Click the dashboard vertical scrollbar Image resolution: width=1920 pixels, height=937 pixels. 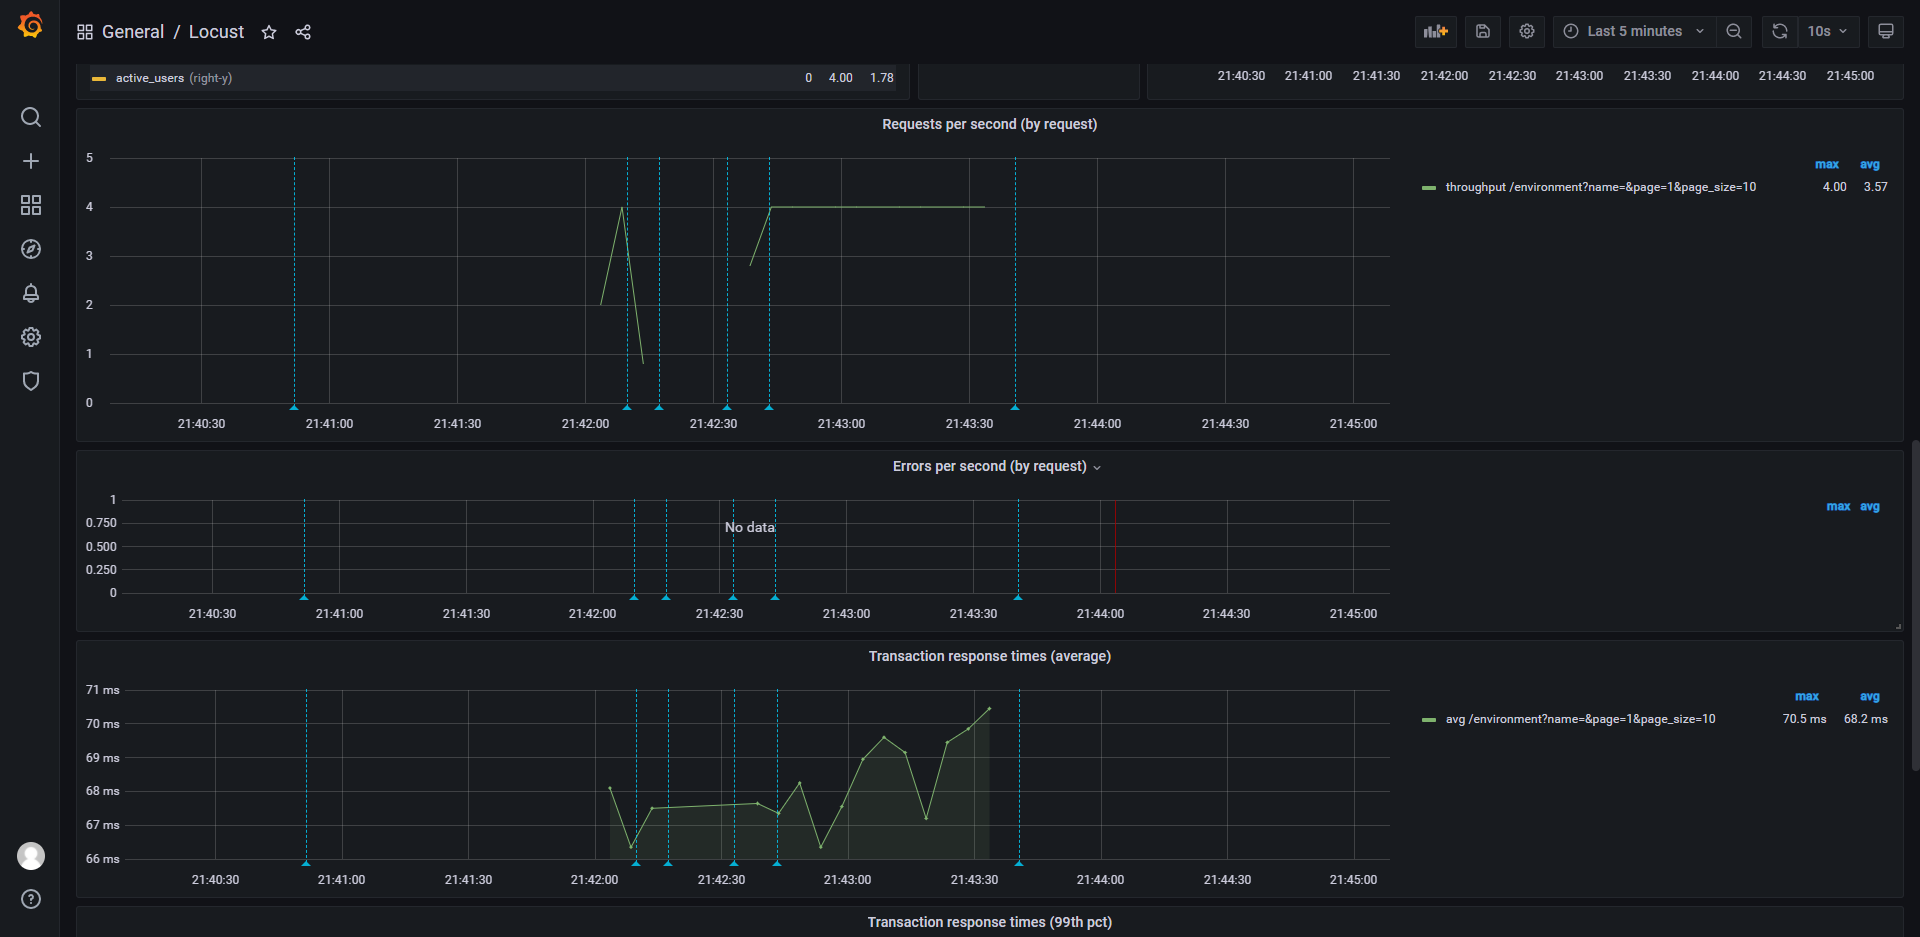[1915, 605]
